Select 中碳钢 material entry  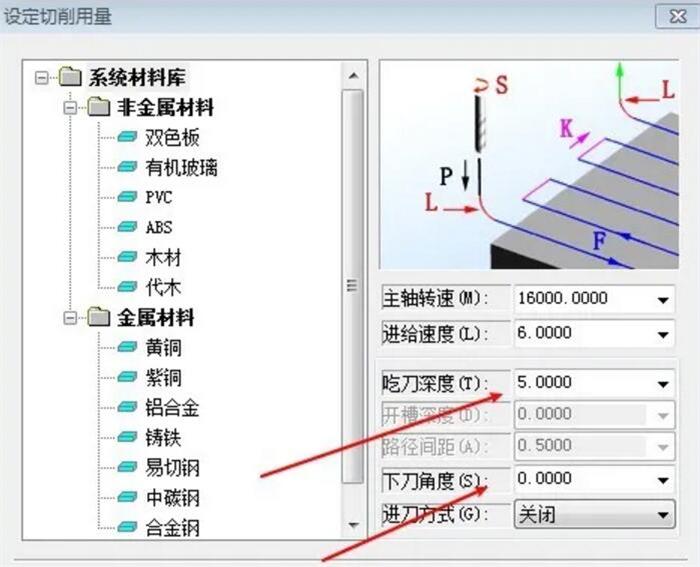coord(172,498)
